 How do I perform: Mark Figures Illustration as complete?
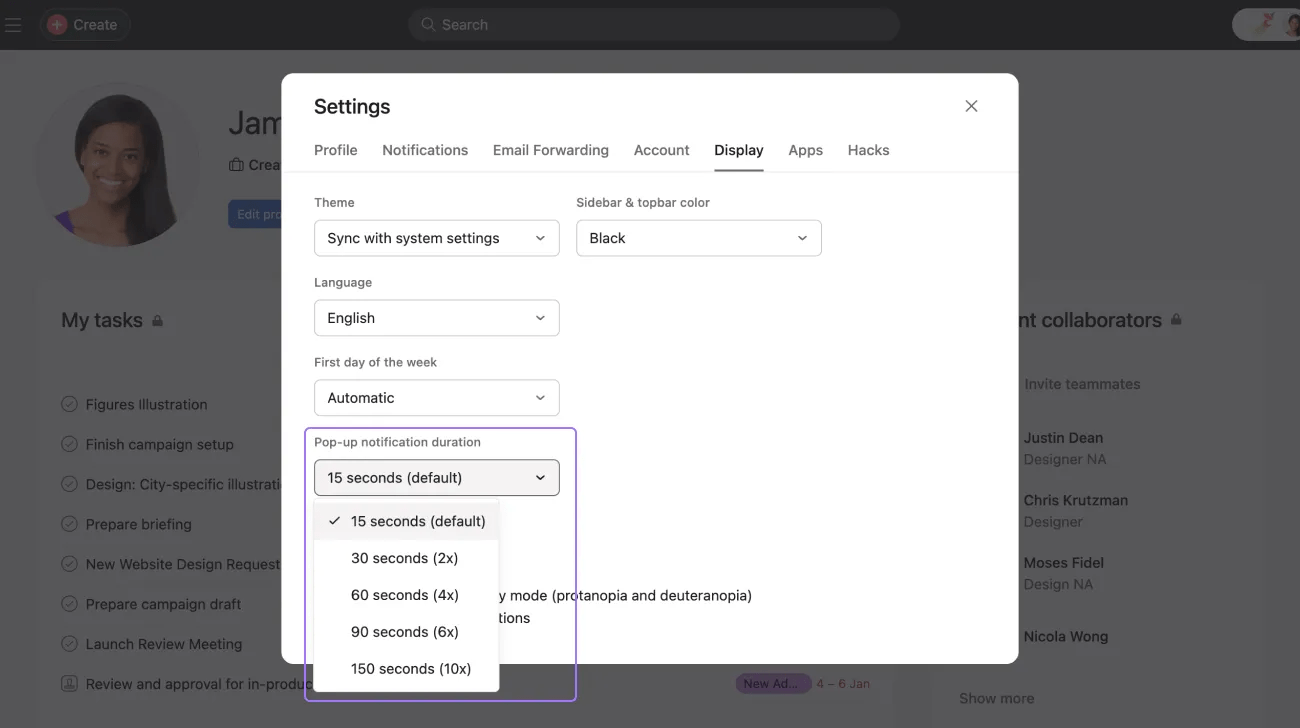[69, 404]
